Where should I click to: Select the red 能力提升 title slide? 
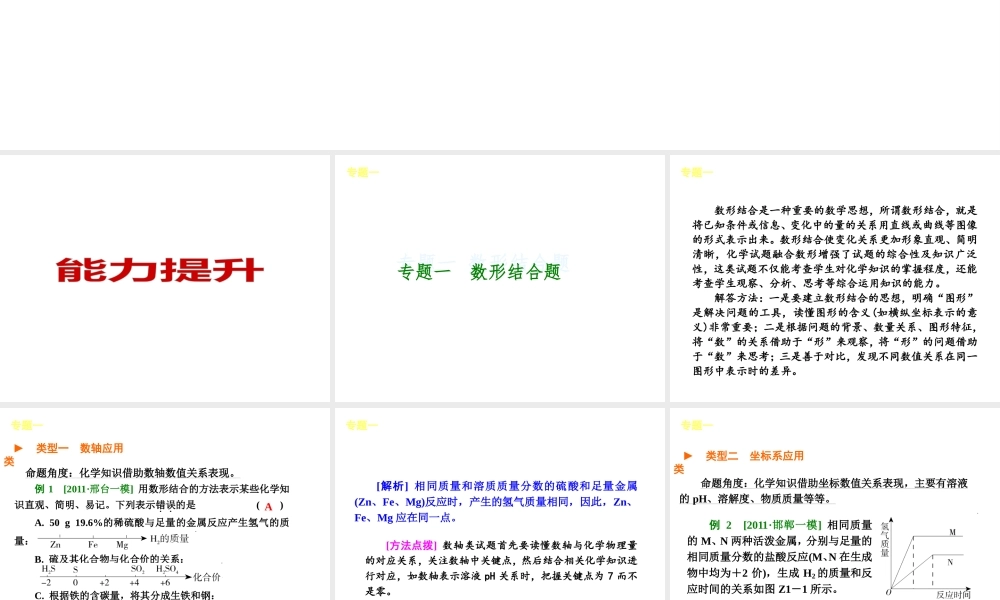[165, 278]
